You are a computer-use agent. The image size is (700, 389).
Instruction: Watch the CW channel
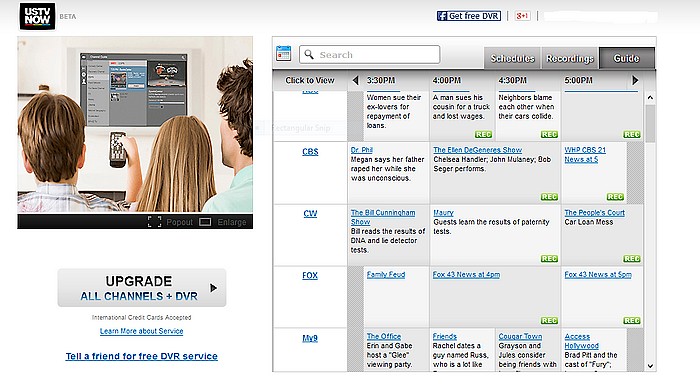(310, 213)
